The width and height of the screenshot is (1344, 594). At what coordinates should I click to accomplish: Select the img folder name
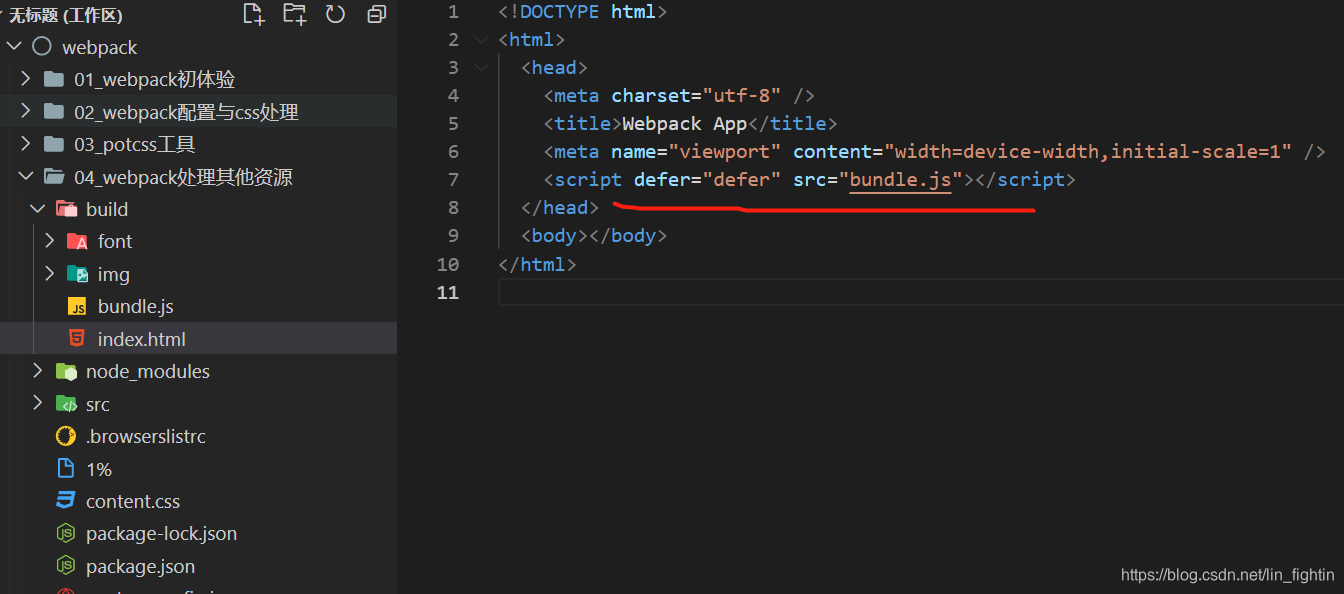pos(114,274)
